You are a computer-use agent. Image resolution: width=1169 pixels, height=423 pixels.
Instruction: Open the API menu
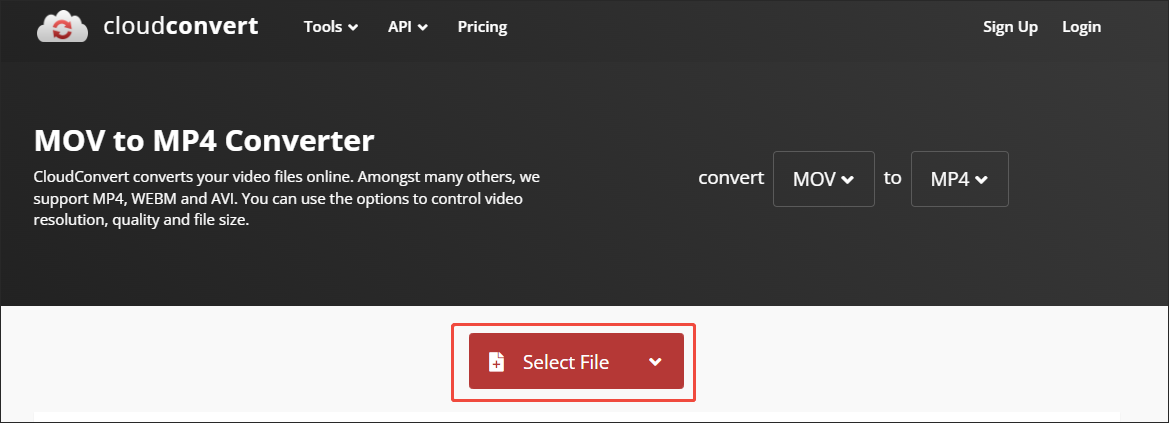tap(407, 27)
